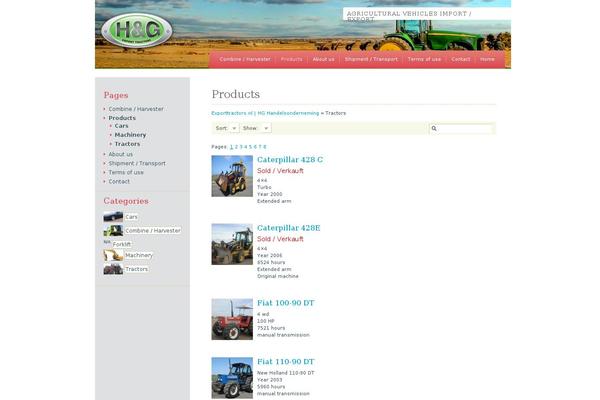Click the Cars category label

point(131,217)
